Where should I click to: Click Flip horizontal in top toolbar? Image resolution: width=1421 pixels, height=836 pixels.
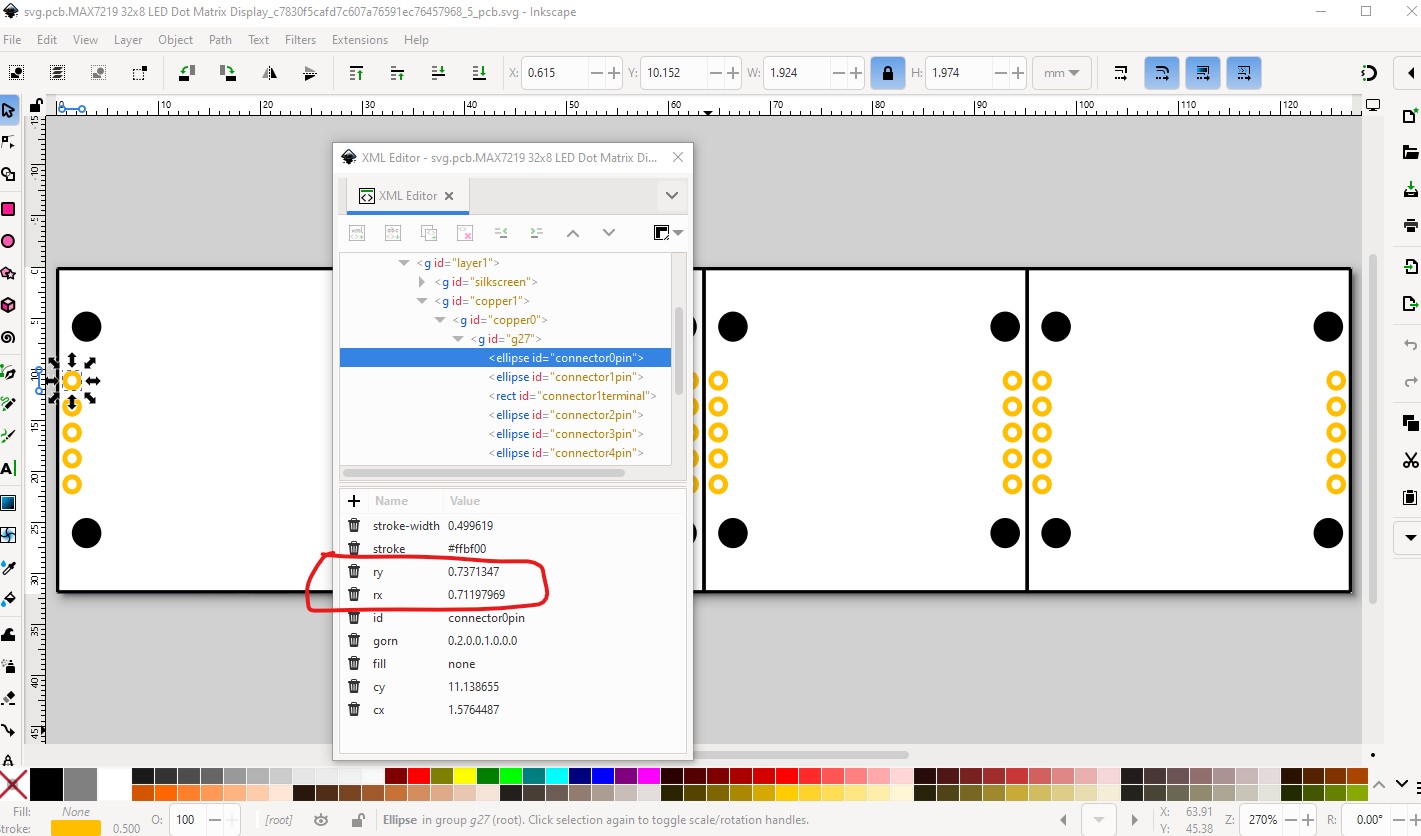(x=270, y=73)
